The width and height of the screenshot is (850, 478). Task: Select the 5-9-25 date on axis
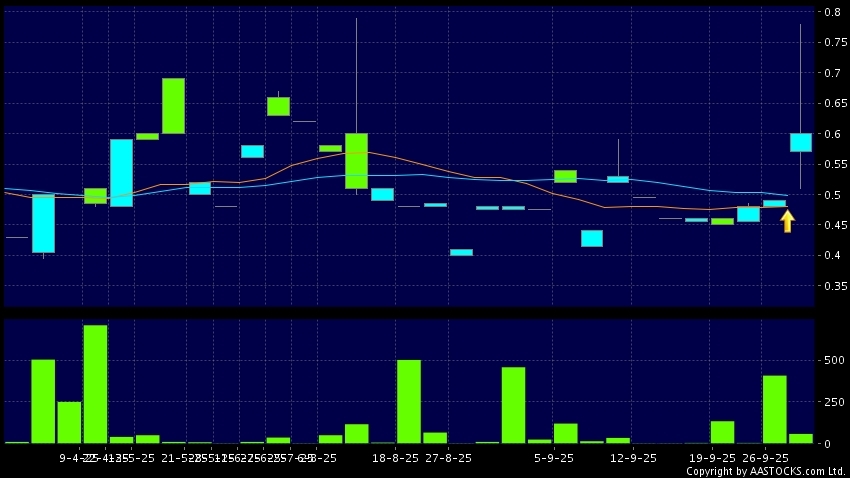coord(554,457)
